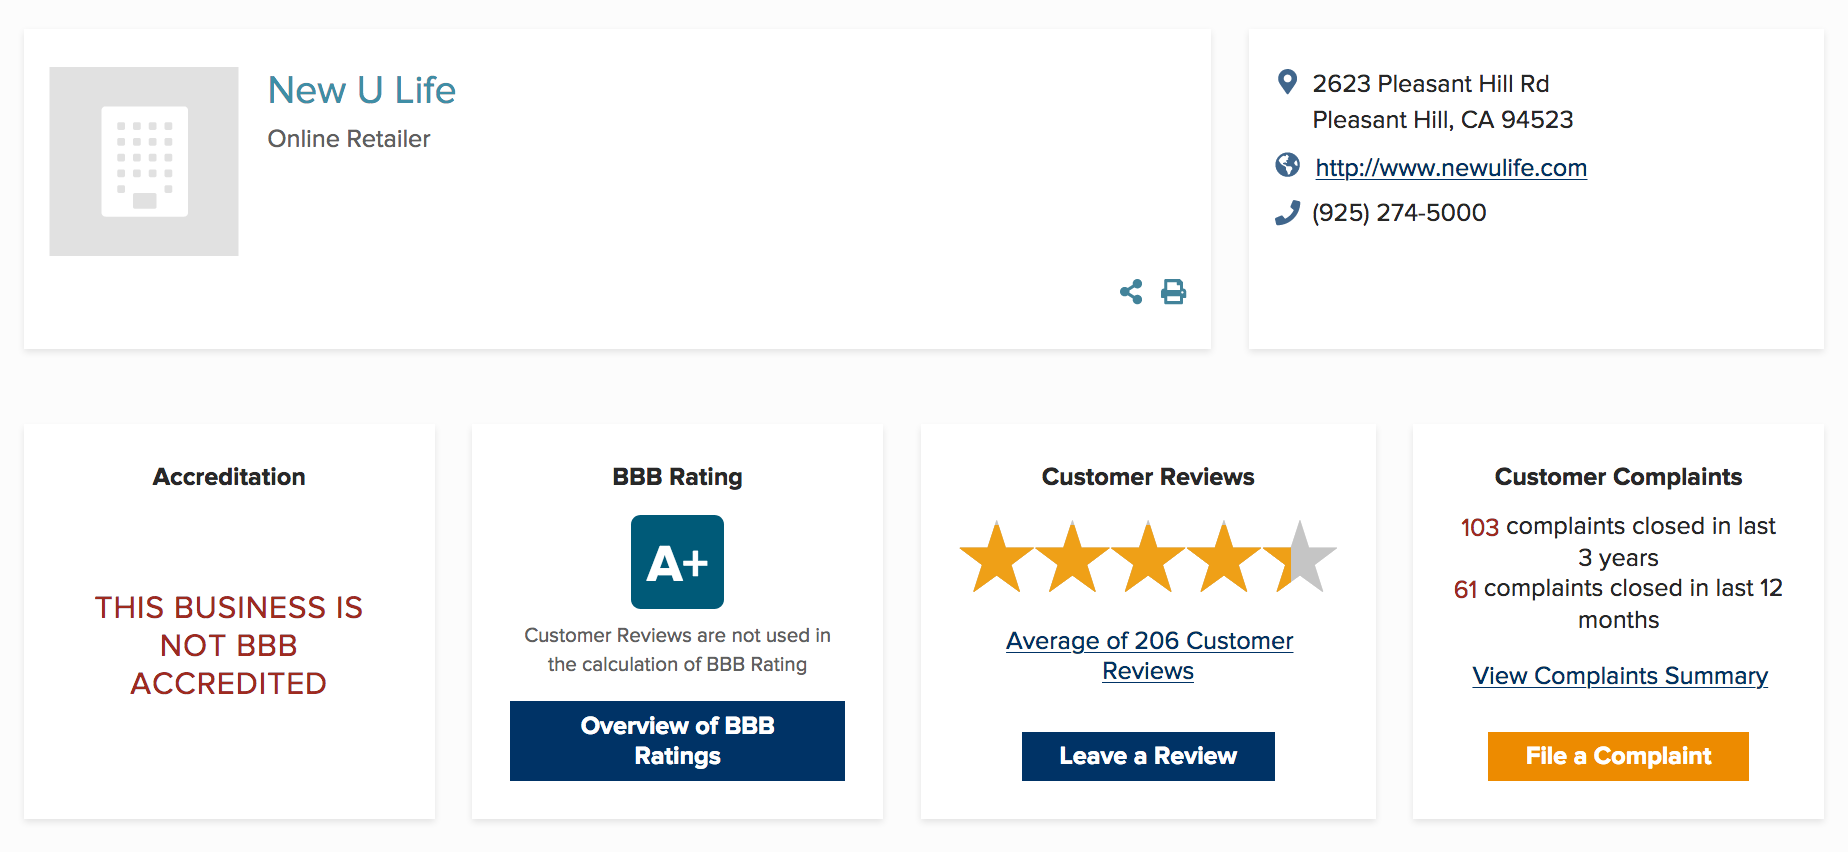Click the phone handset icon
The image size is (1848, 852).
pos(1288,212)
